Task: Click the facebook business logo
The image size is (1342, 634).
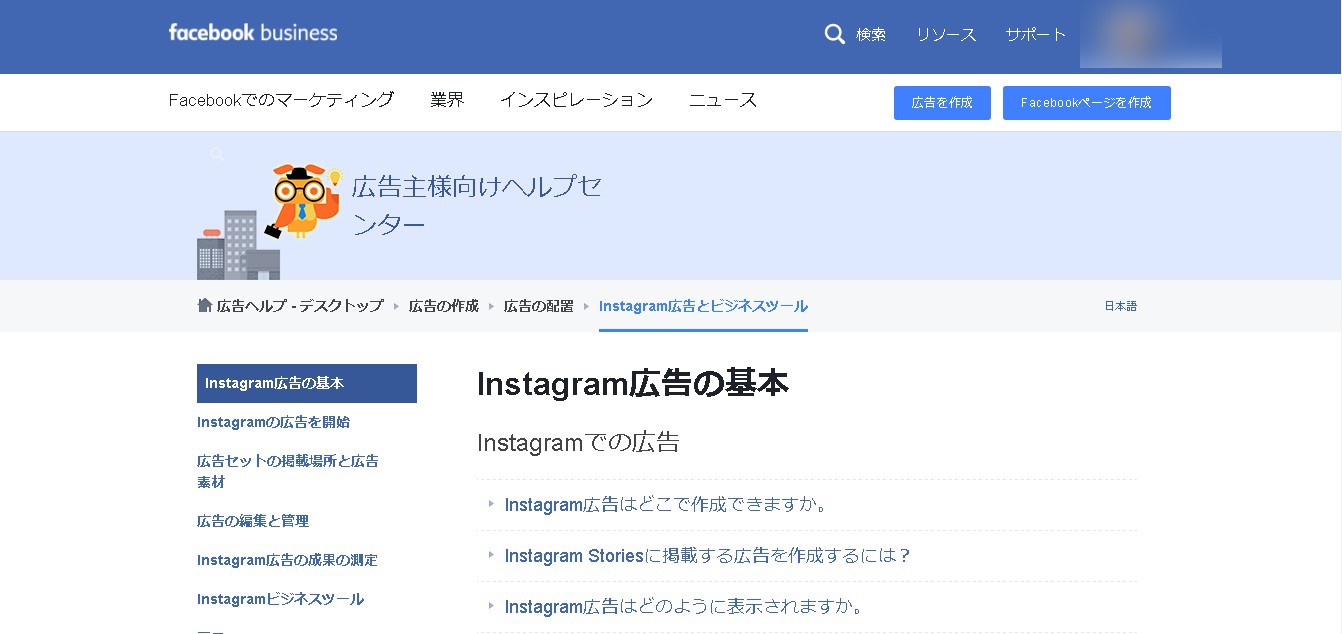Action: (253, 32)
